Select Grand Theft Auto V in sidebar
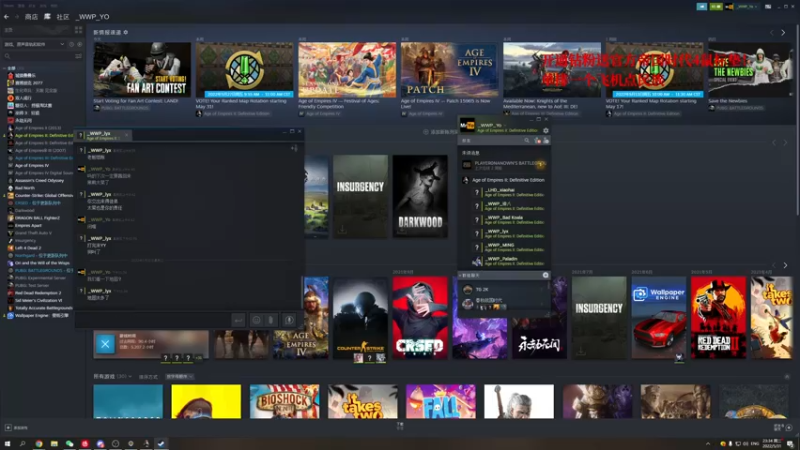 (33, 233)
